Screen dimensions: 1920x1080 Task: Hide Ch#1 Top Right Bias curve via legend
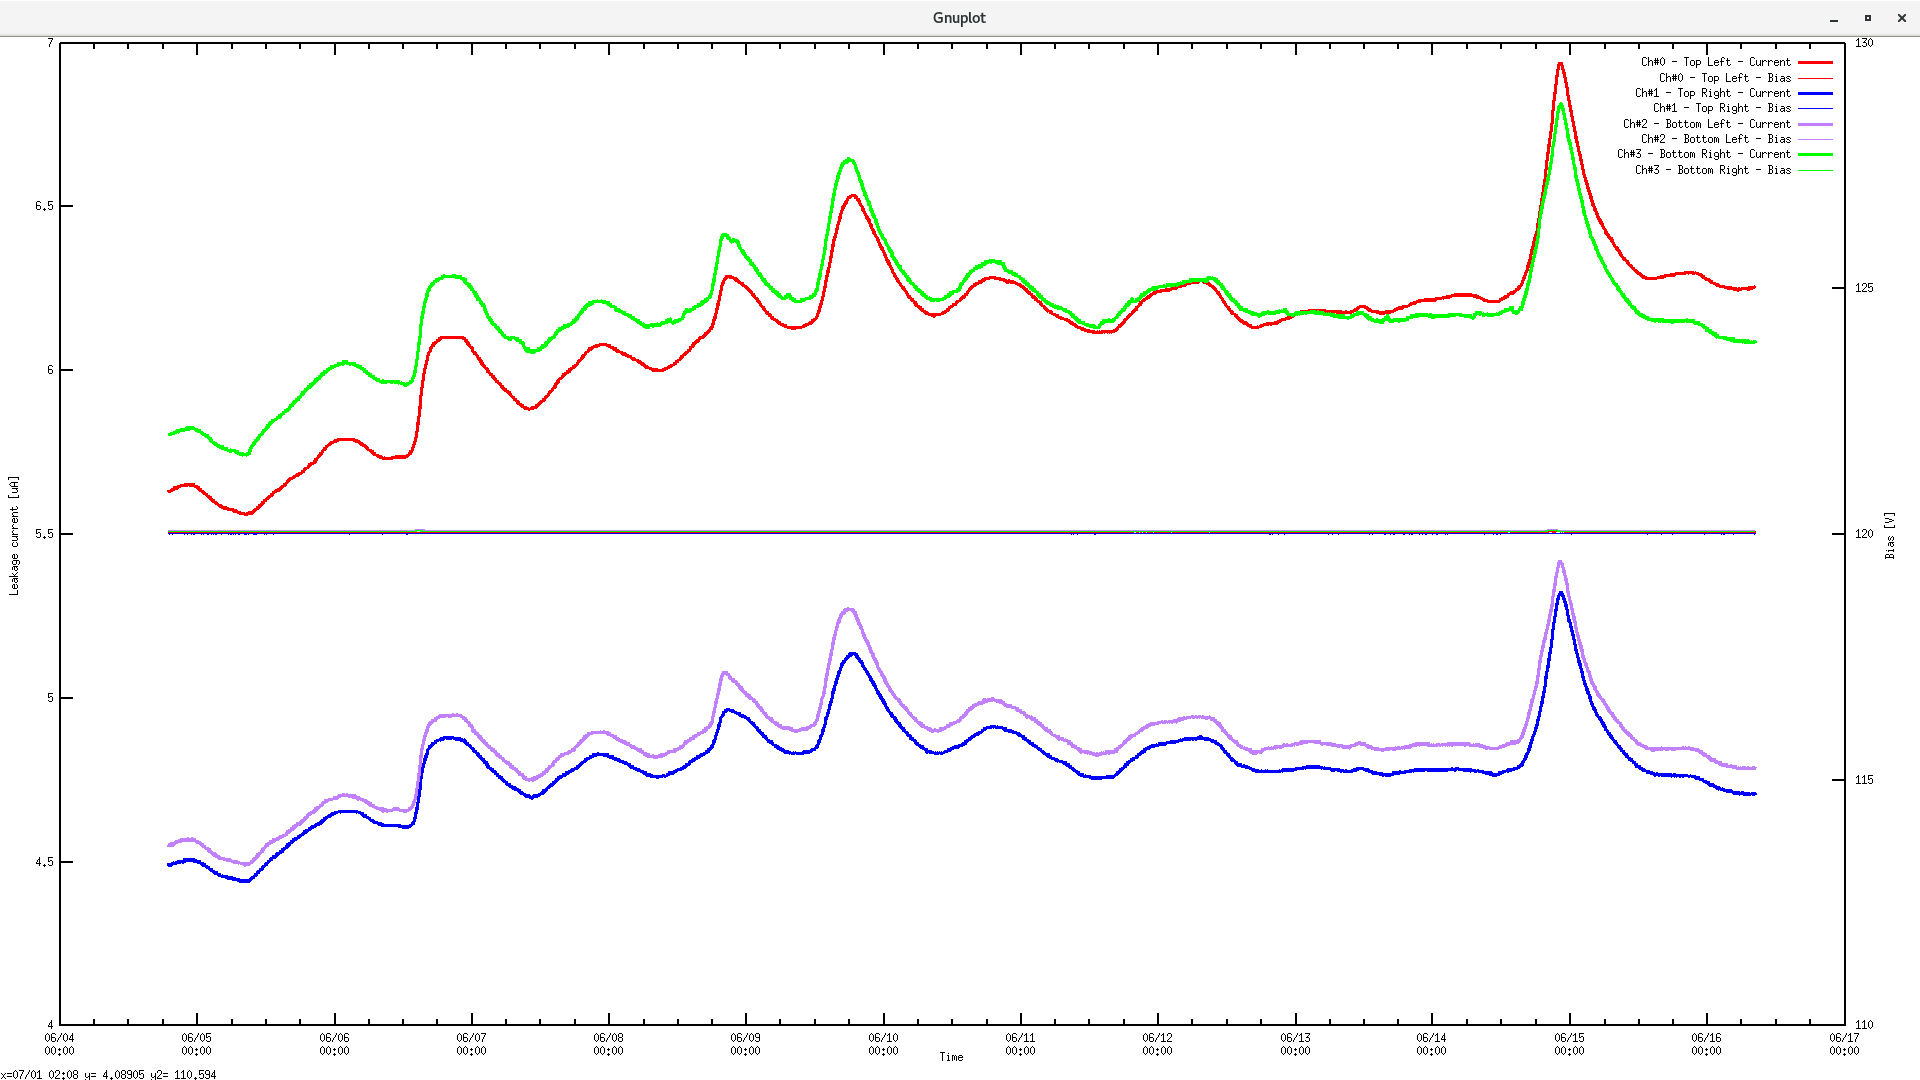(1721, 108)
